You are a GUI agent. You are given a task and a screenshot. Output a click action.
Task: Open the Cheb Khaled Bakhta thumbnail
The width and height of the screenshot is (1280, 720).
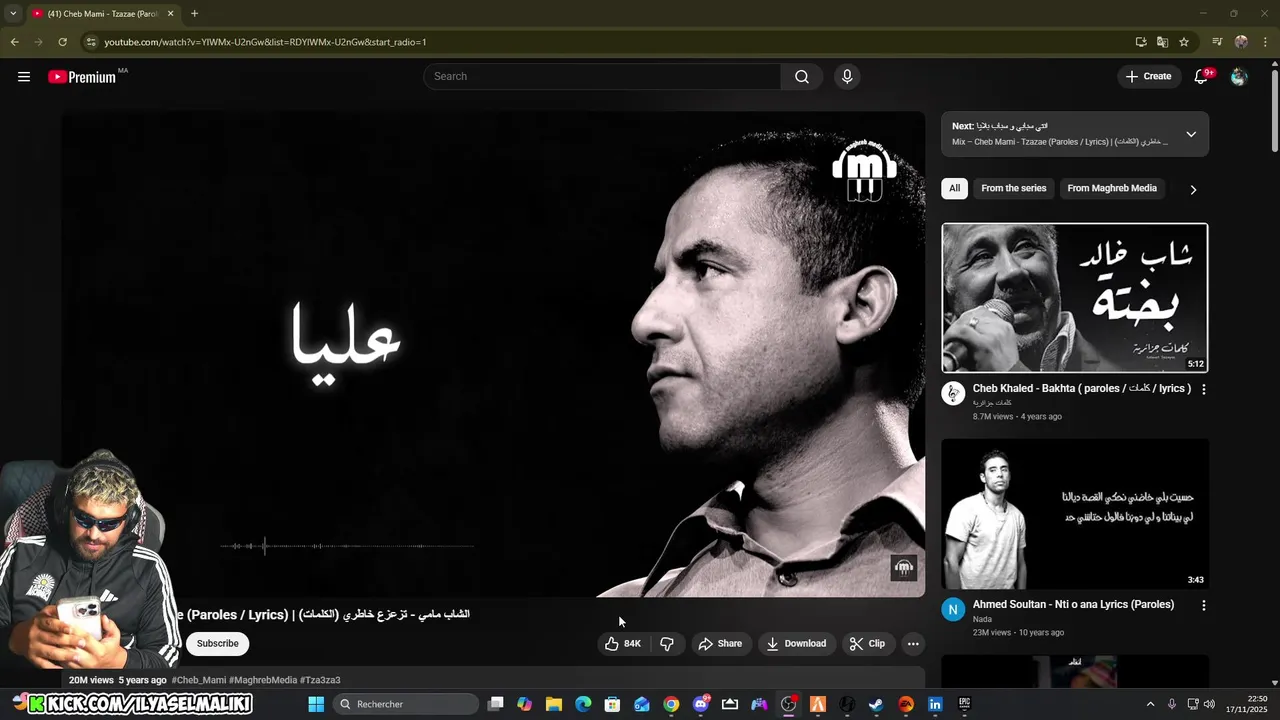click(x=1075, y=298)
